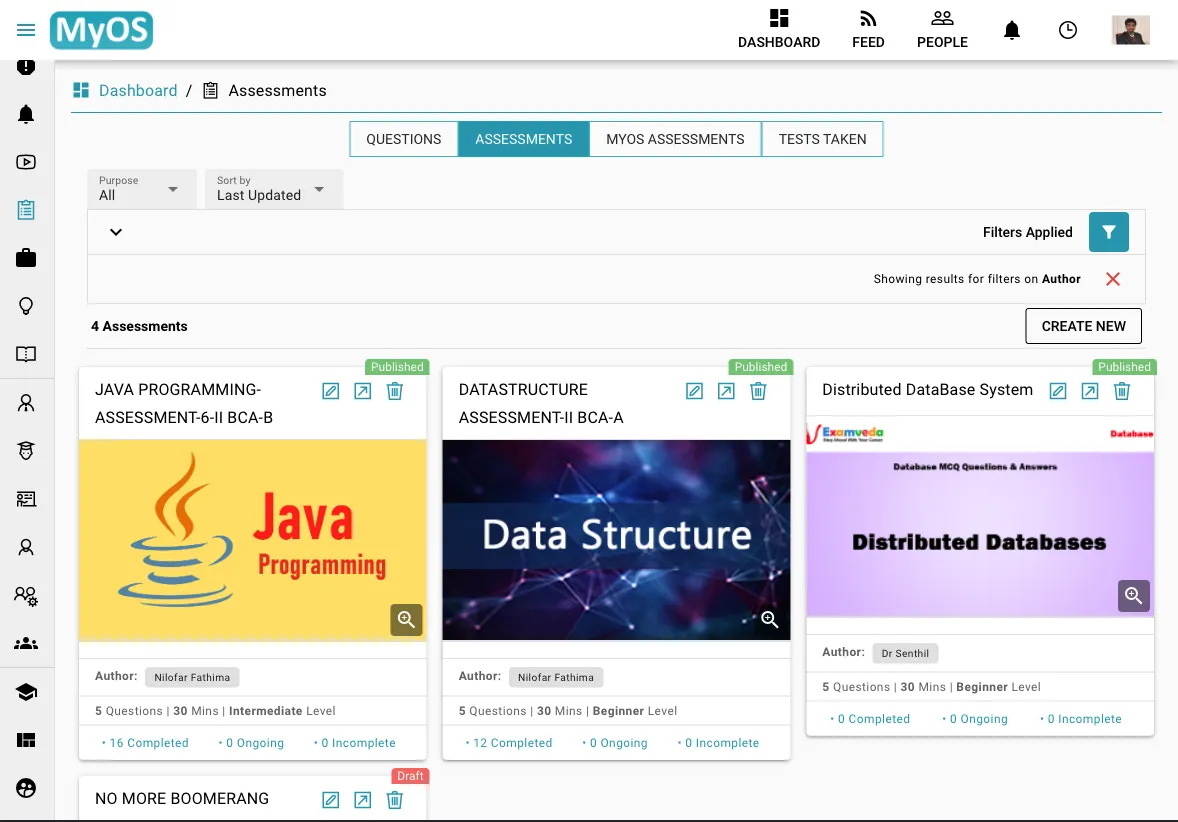Open the sidebar lightbulb icon

click(26, 306)
